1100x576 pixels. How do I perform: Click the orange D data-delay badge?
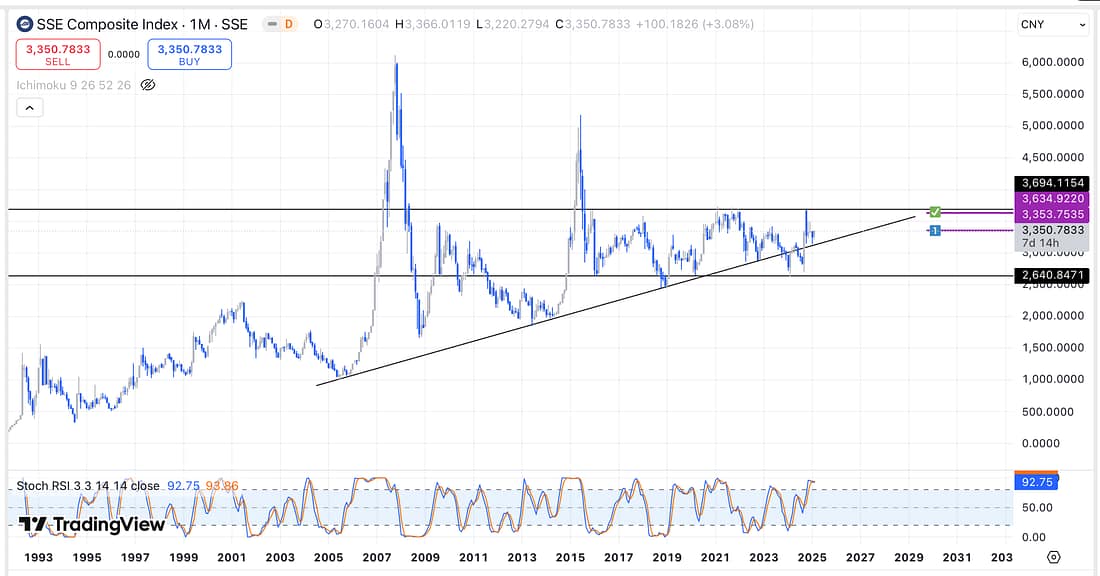289,24
